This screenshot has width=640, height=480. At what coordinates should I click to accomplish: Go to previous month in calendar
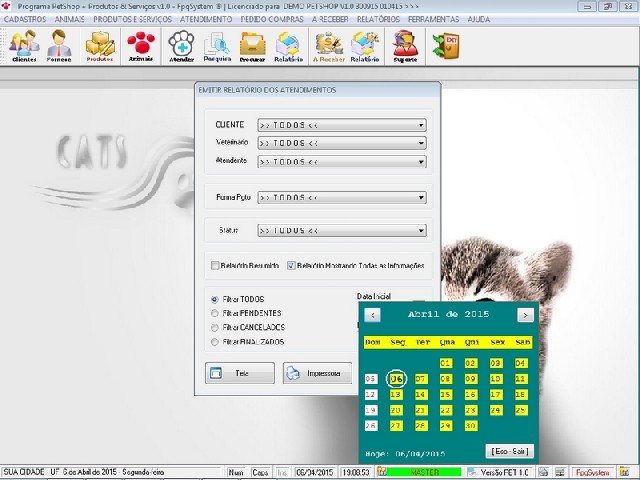click(373, 315)
